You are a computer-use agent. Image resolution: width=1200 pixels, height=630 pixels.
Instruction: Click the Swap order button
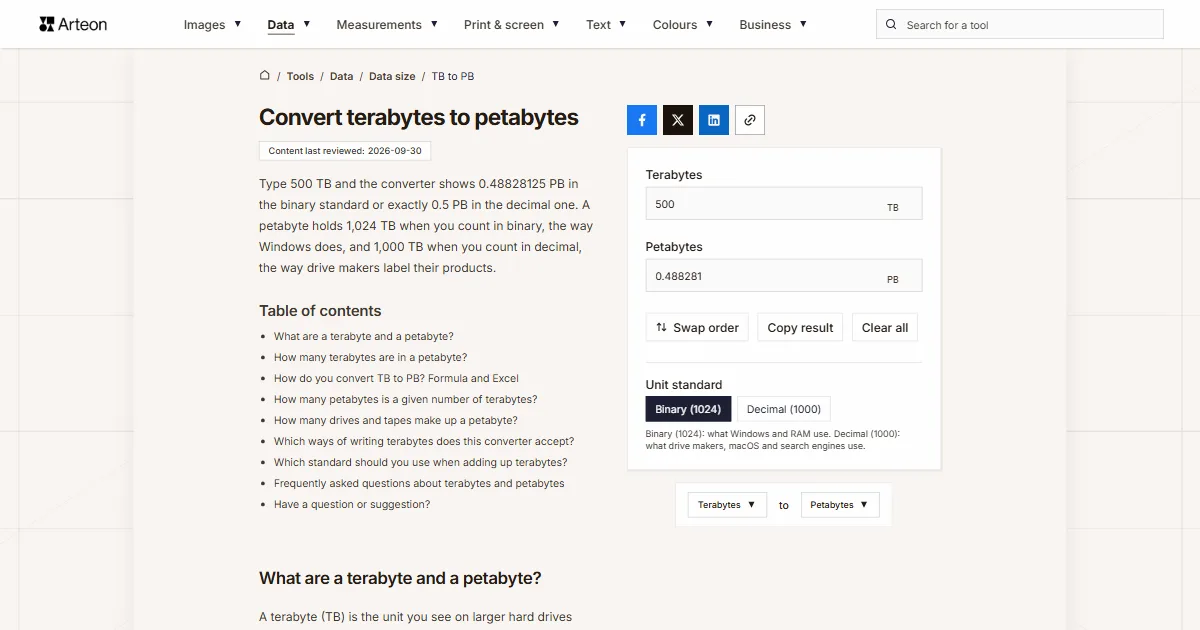[697, 328]
